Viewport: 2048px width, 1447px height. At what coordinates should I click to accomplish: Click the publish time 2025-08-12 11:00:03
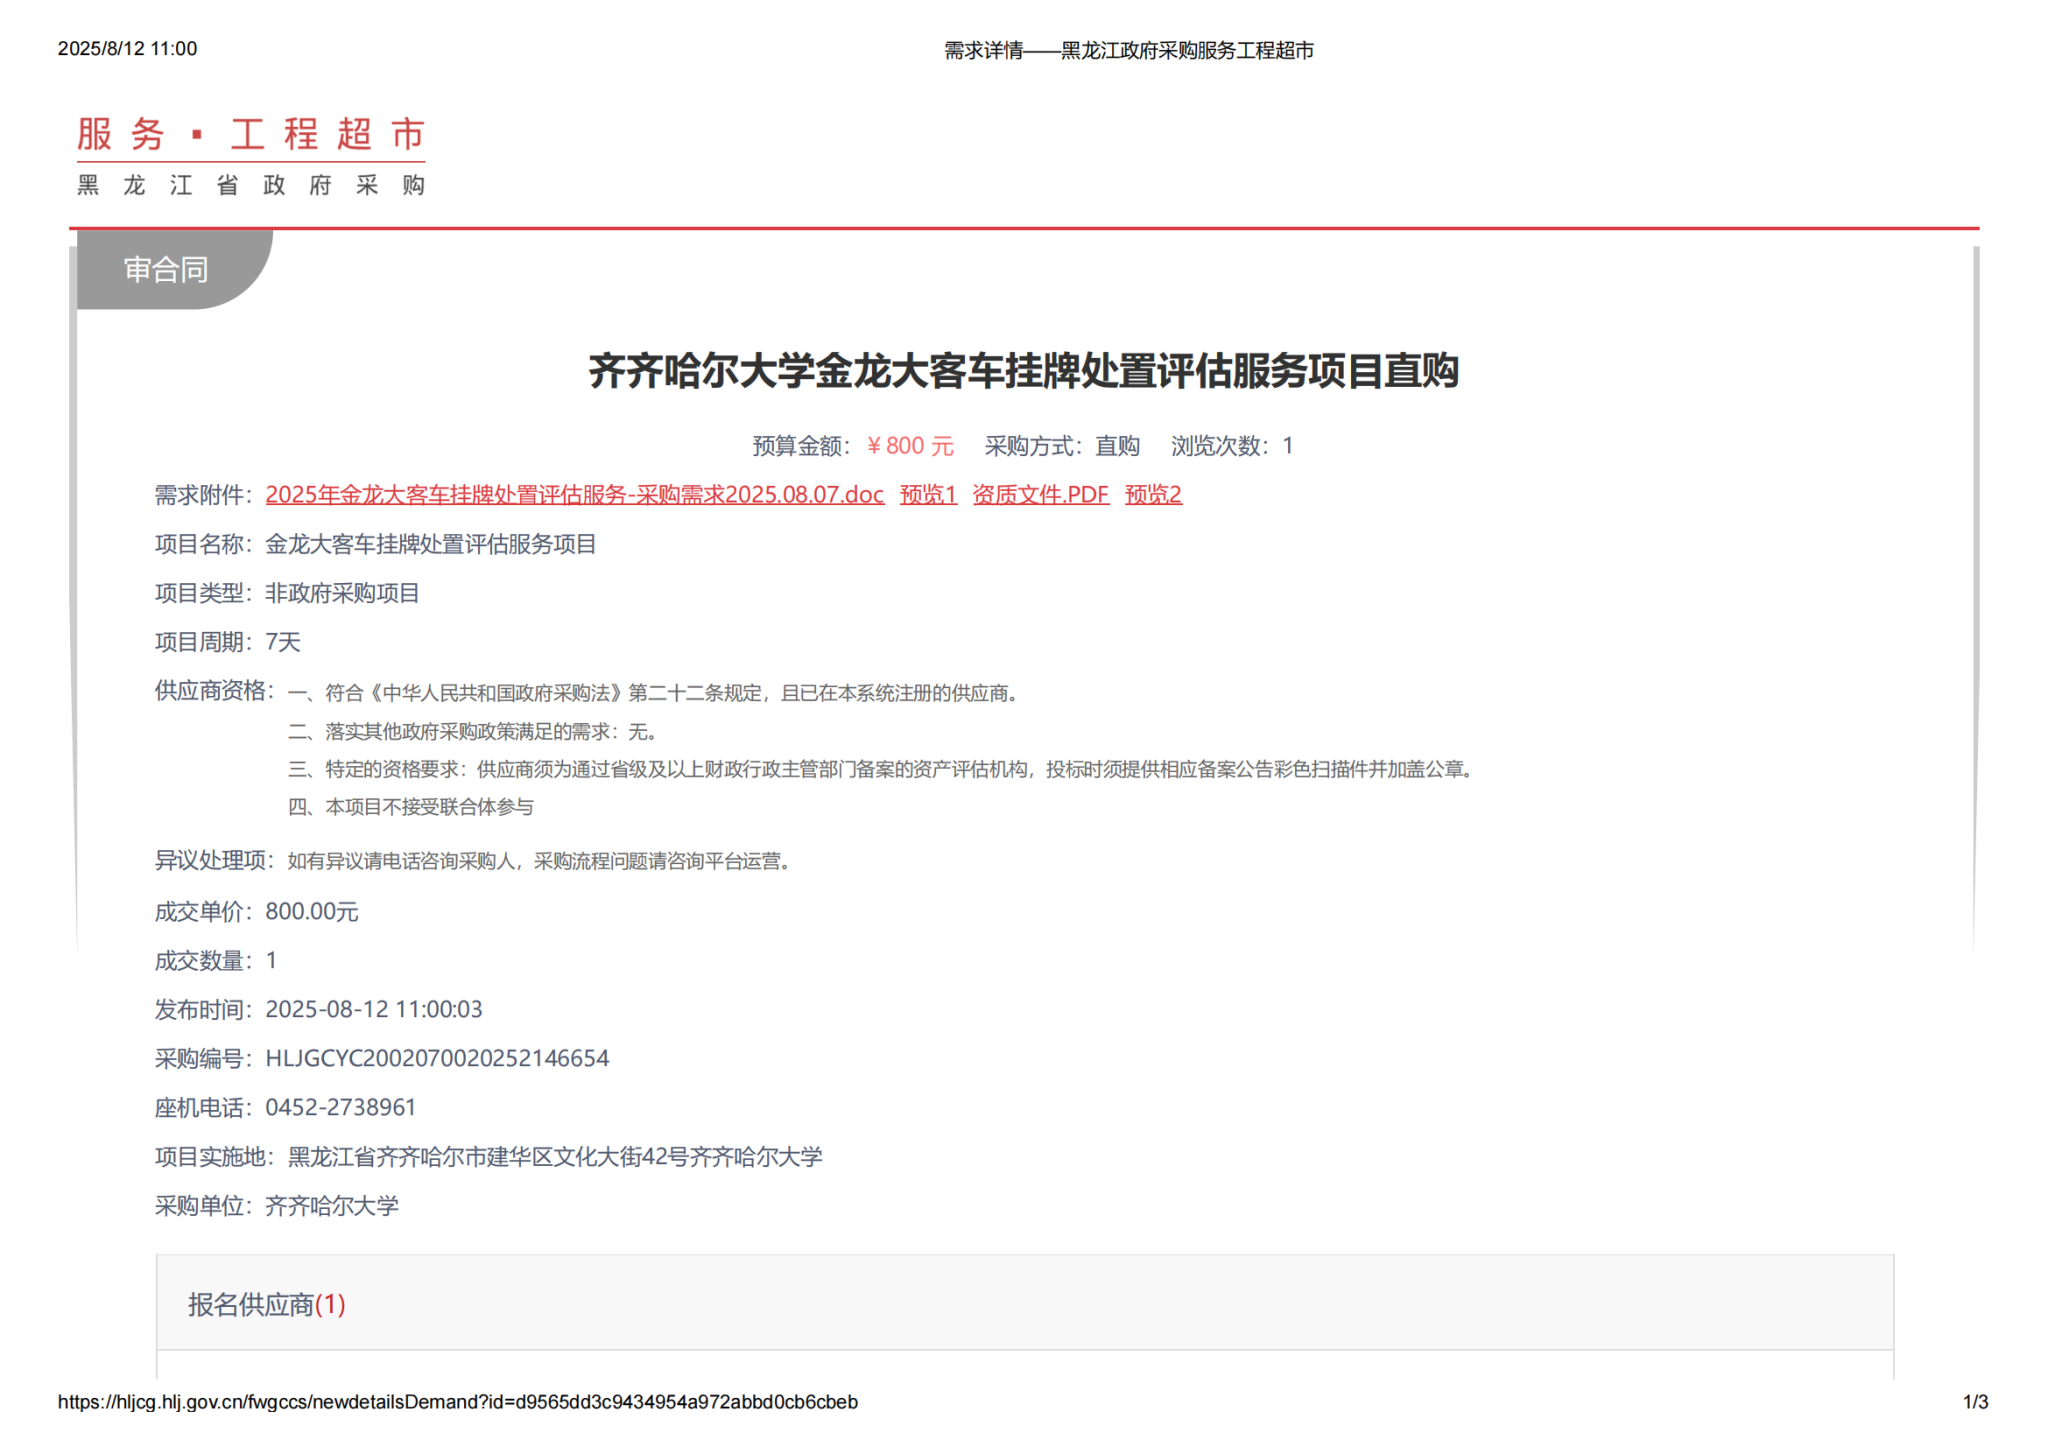tap(373, 1010)
